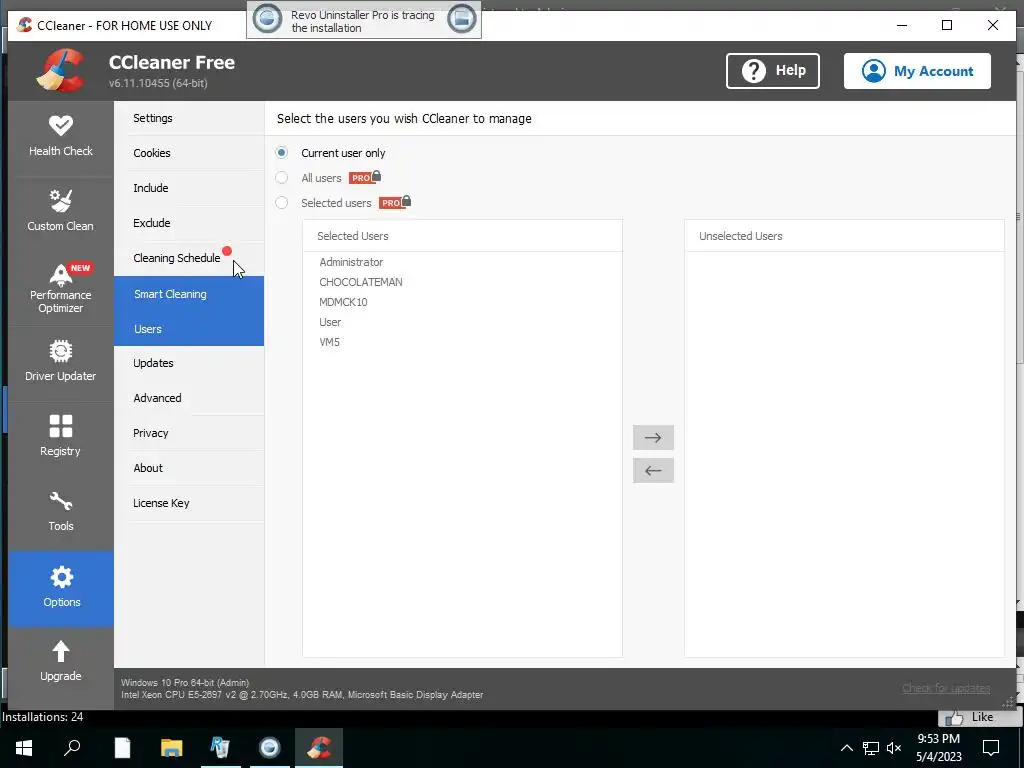The width and height of the screenshot is (1024, 768).
Task: Click the PRO lock badge beside All users
Action: (x=365, y=177)
